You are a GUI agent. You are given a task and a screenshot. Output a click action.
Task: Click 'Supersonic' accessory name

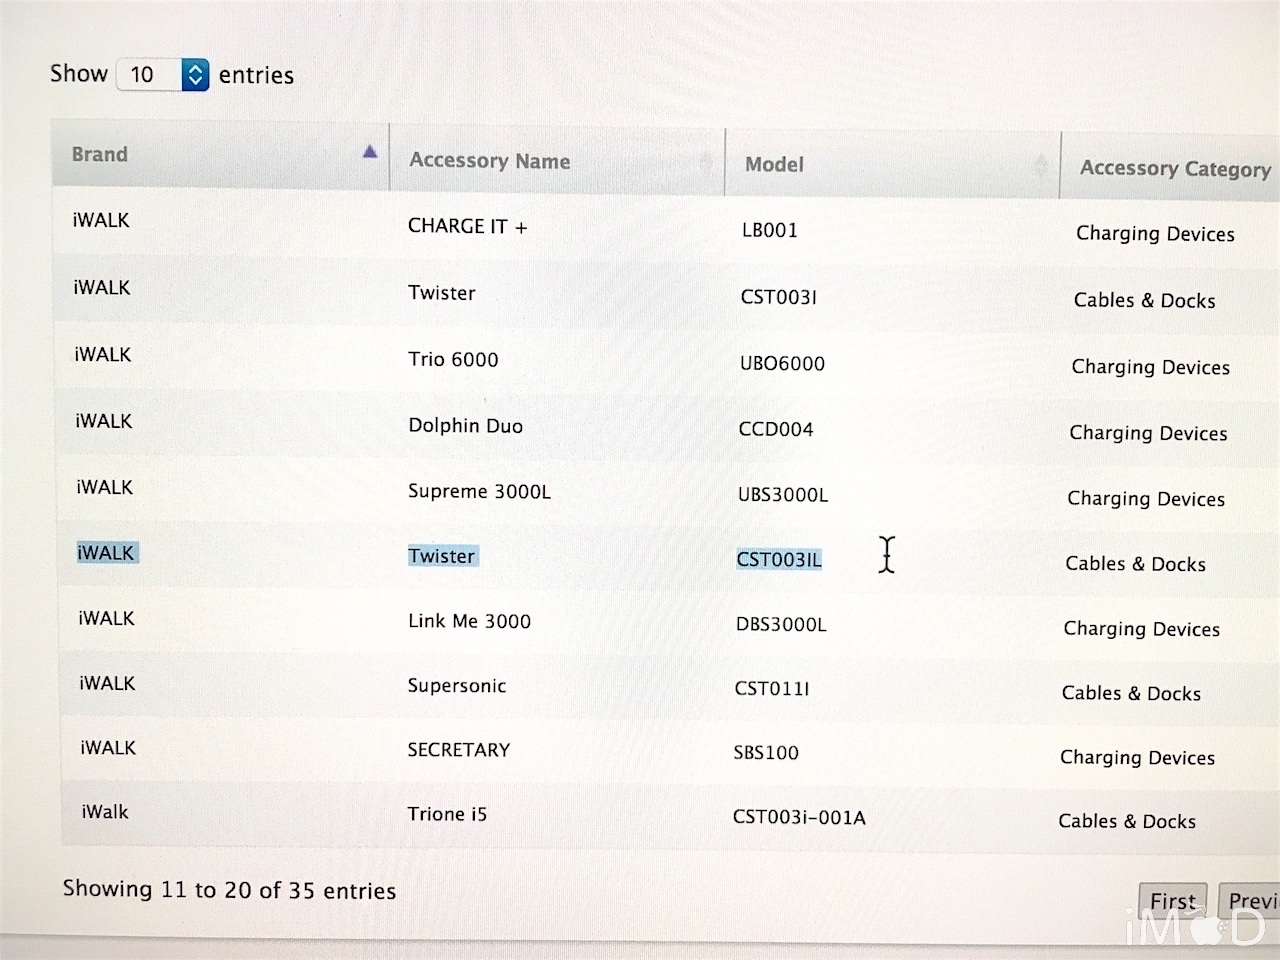[457, 686]
